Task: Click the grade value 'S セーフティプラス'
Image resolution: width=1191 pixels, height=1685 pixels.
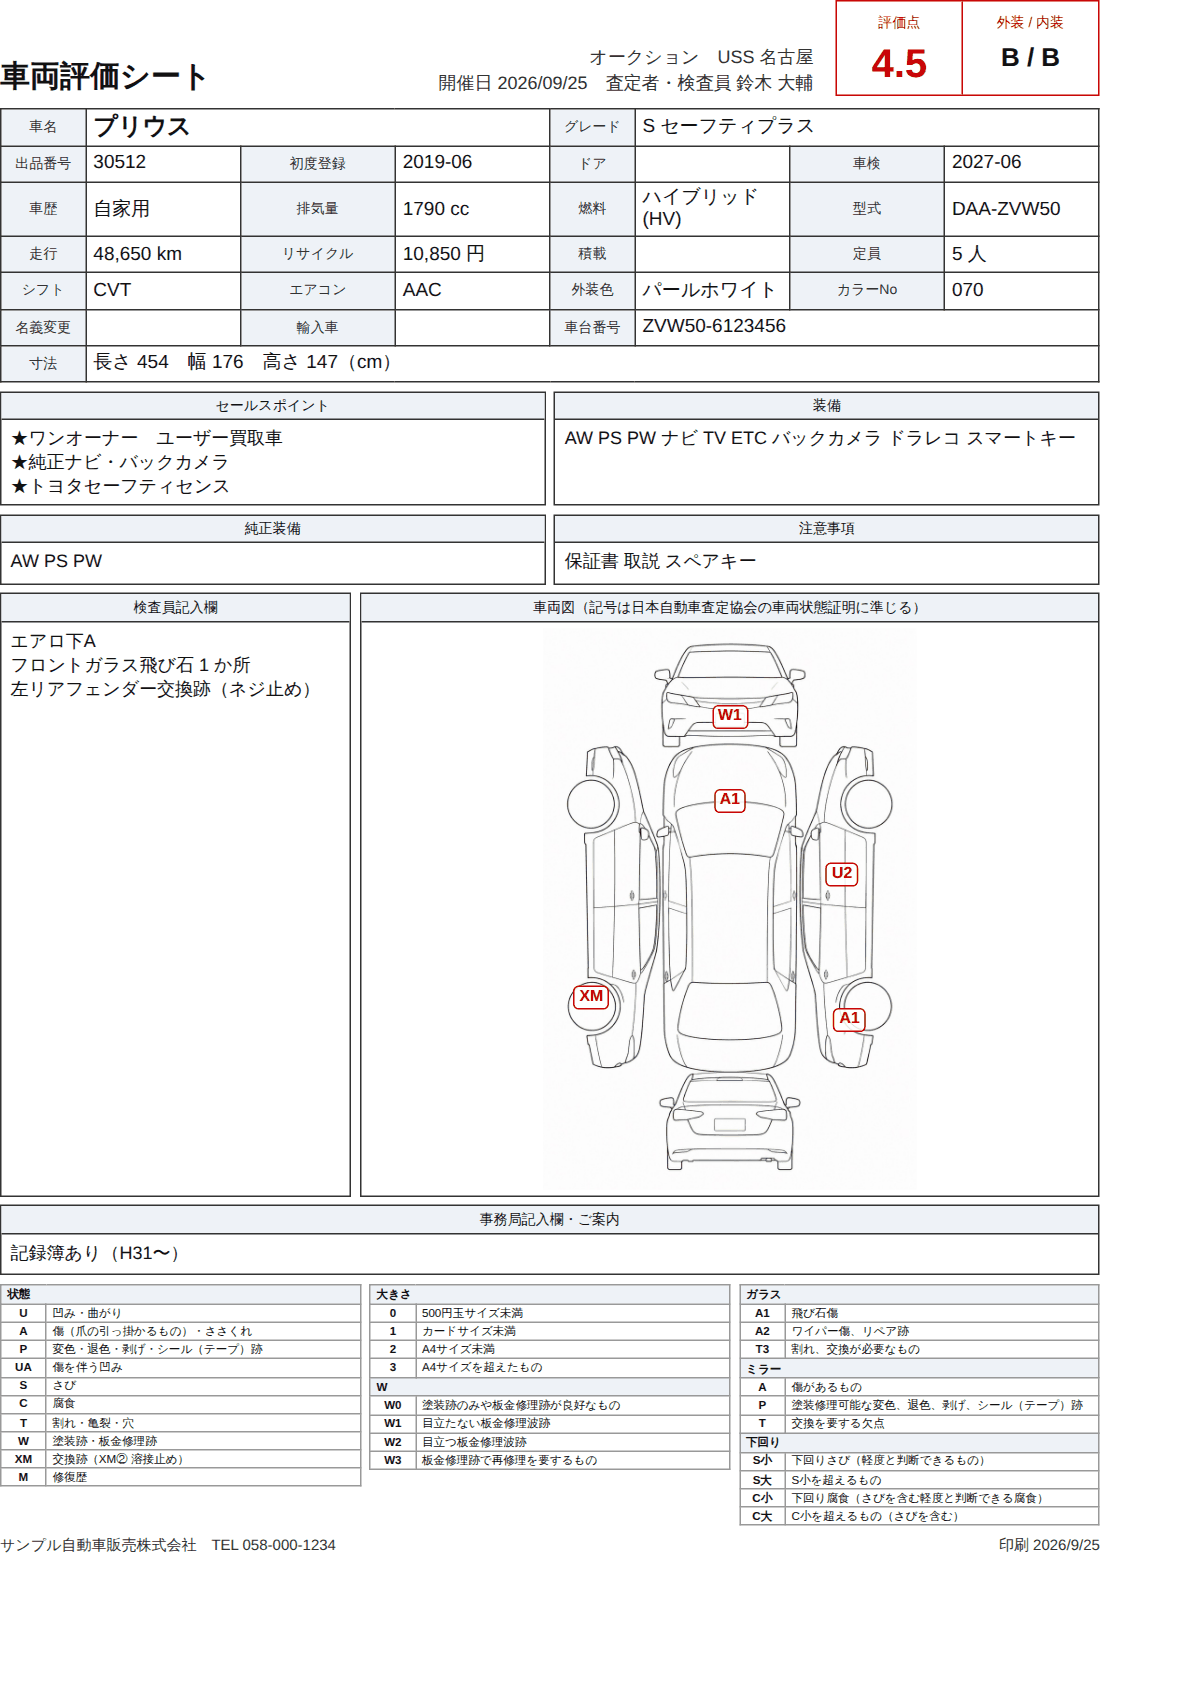Action: pyautogui.click(x=728, y=126)
